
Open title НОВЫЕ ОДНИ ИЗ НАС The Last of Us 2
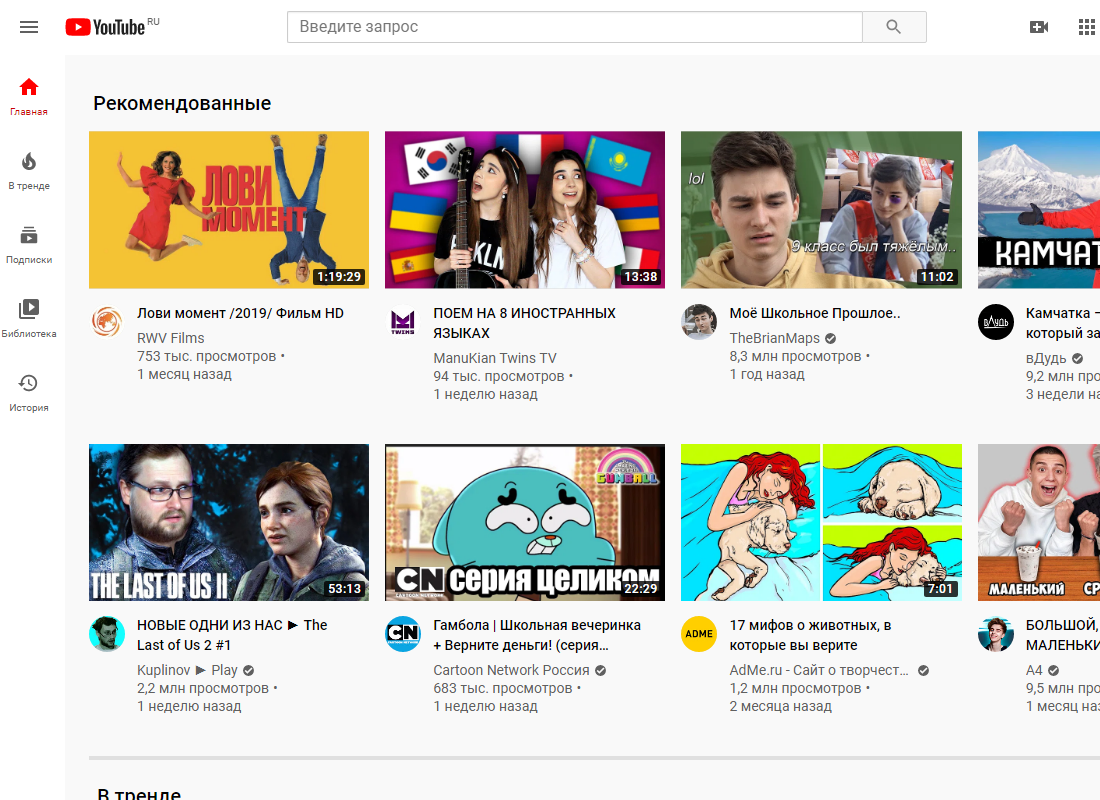pyautogui.click(x=232, y=635)
